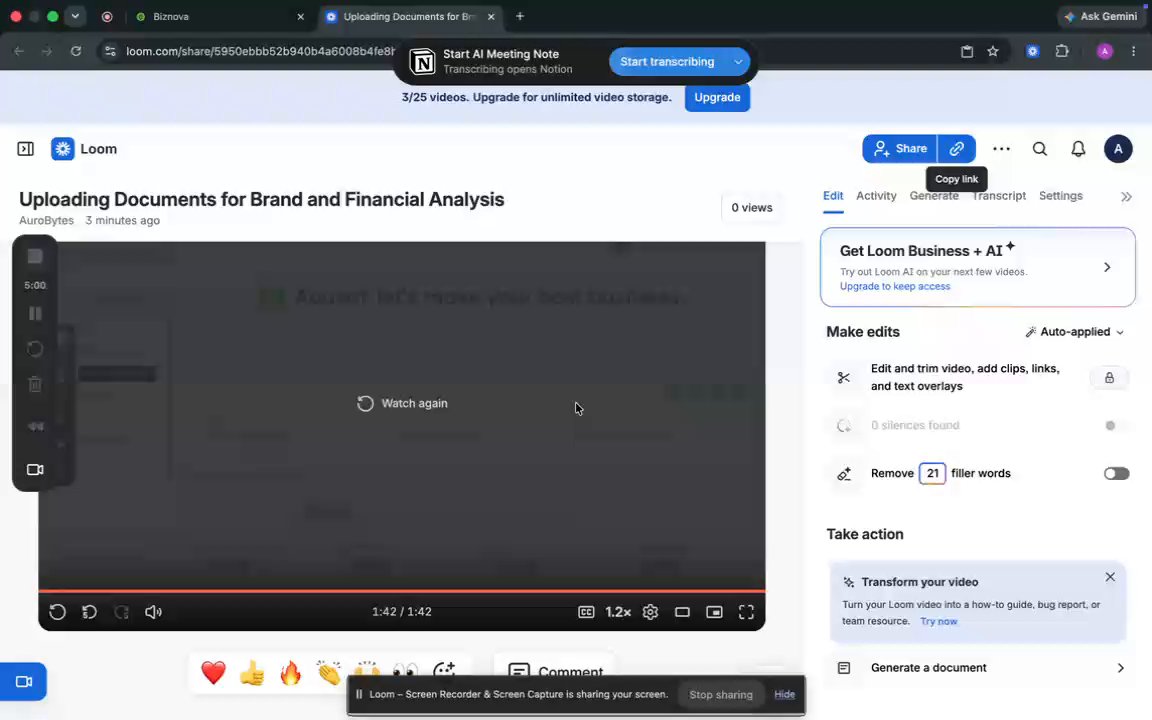Open the three-dot more options menu
1152x720 pixels.
[x=1001, y=149]
